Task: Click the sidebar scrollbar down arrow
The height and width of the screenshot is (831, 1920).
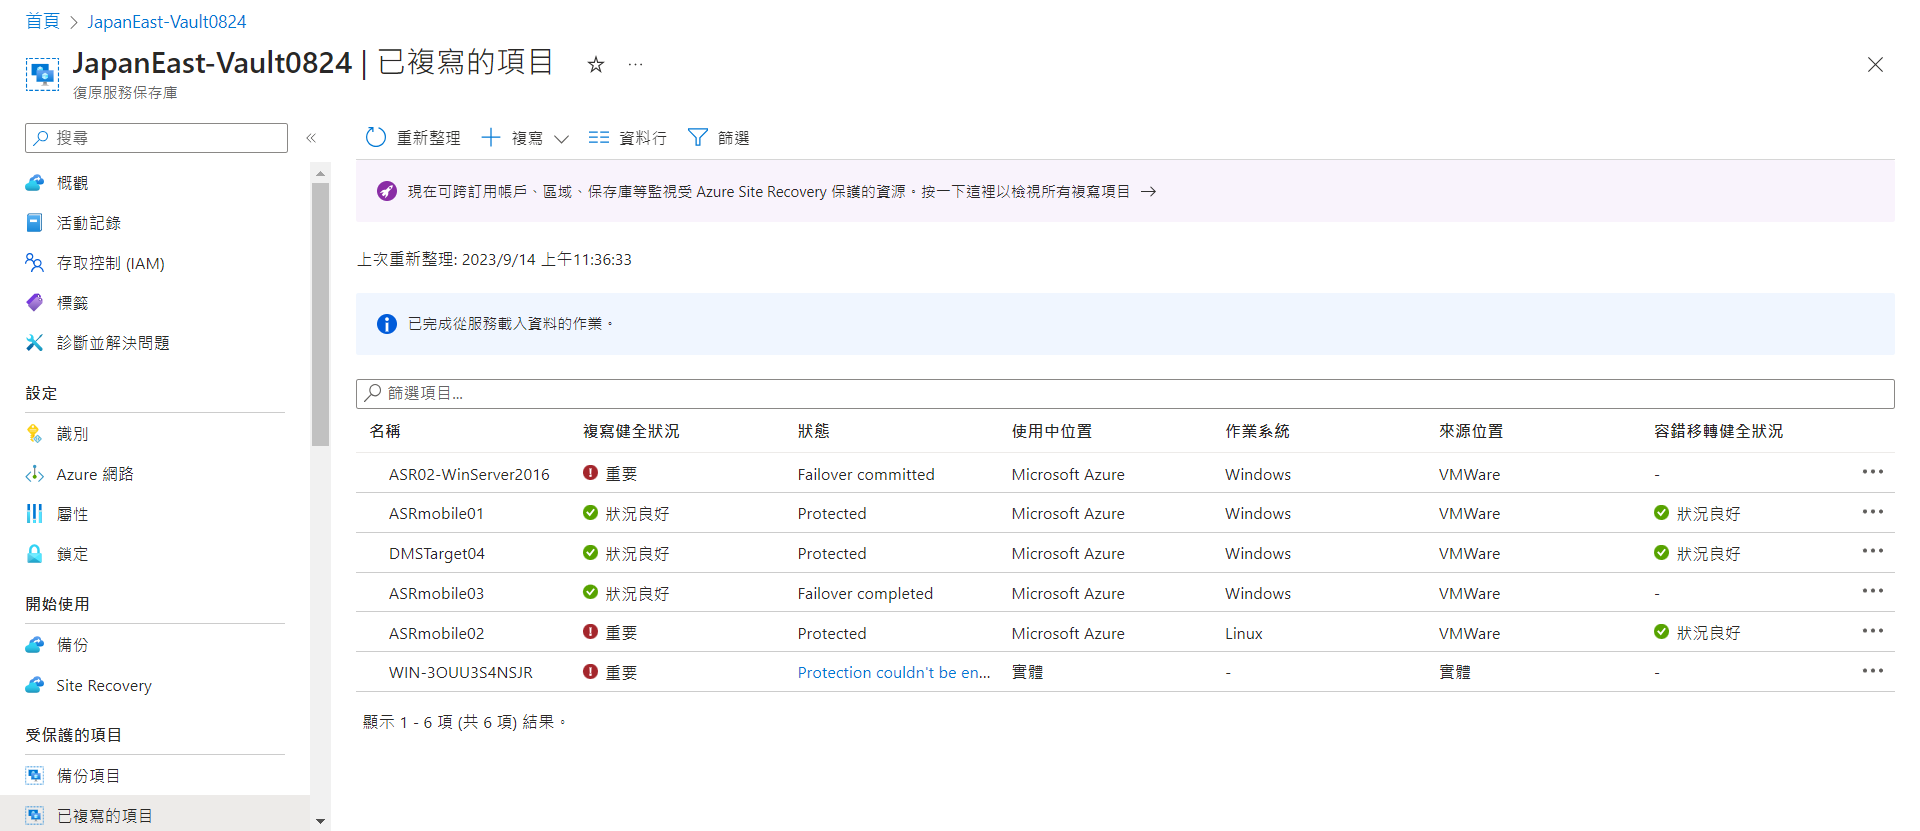Action: coord(320,821)
